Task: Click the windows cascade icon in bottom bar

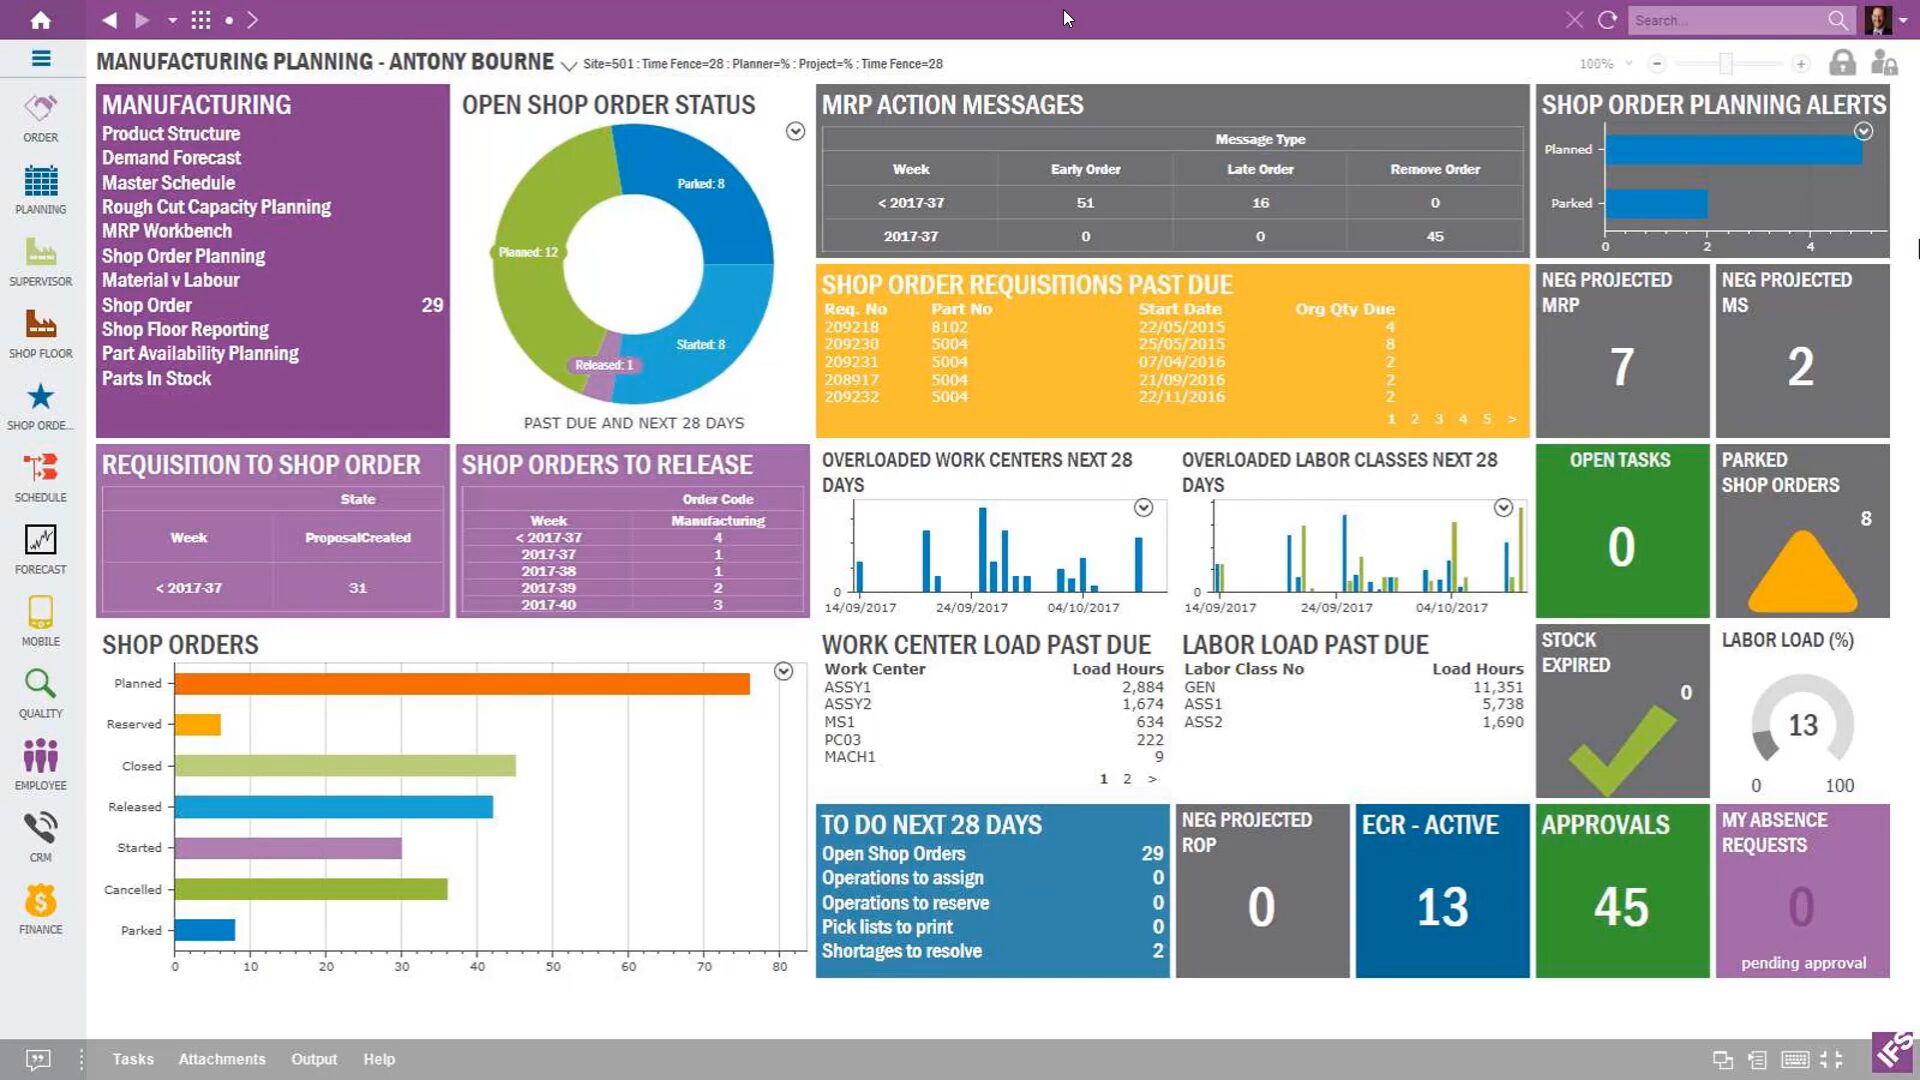Action: 1723,1060
